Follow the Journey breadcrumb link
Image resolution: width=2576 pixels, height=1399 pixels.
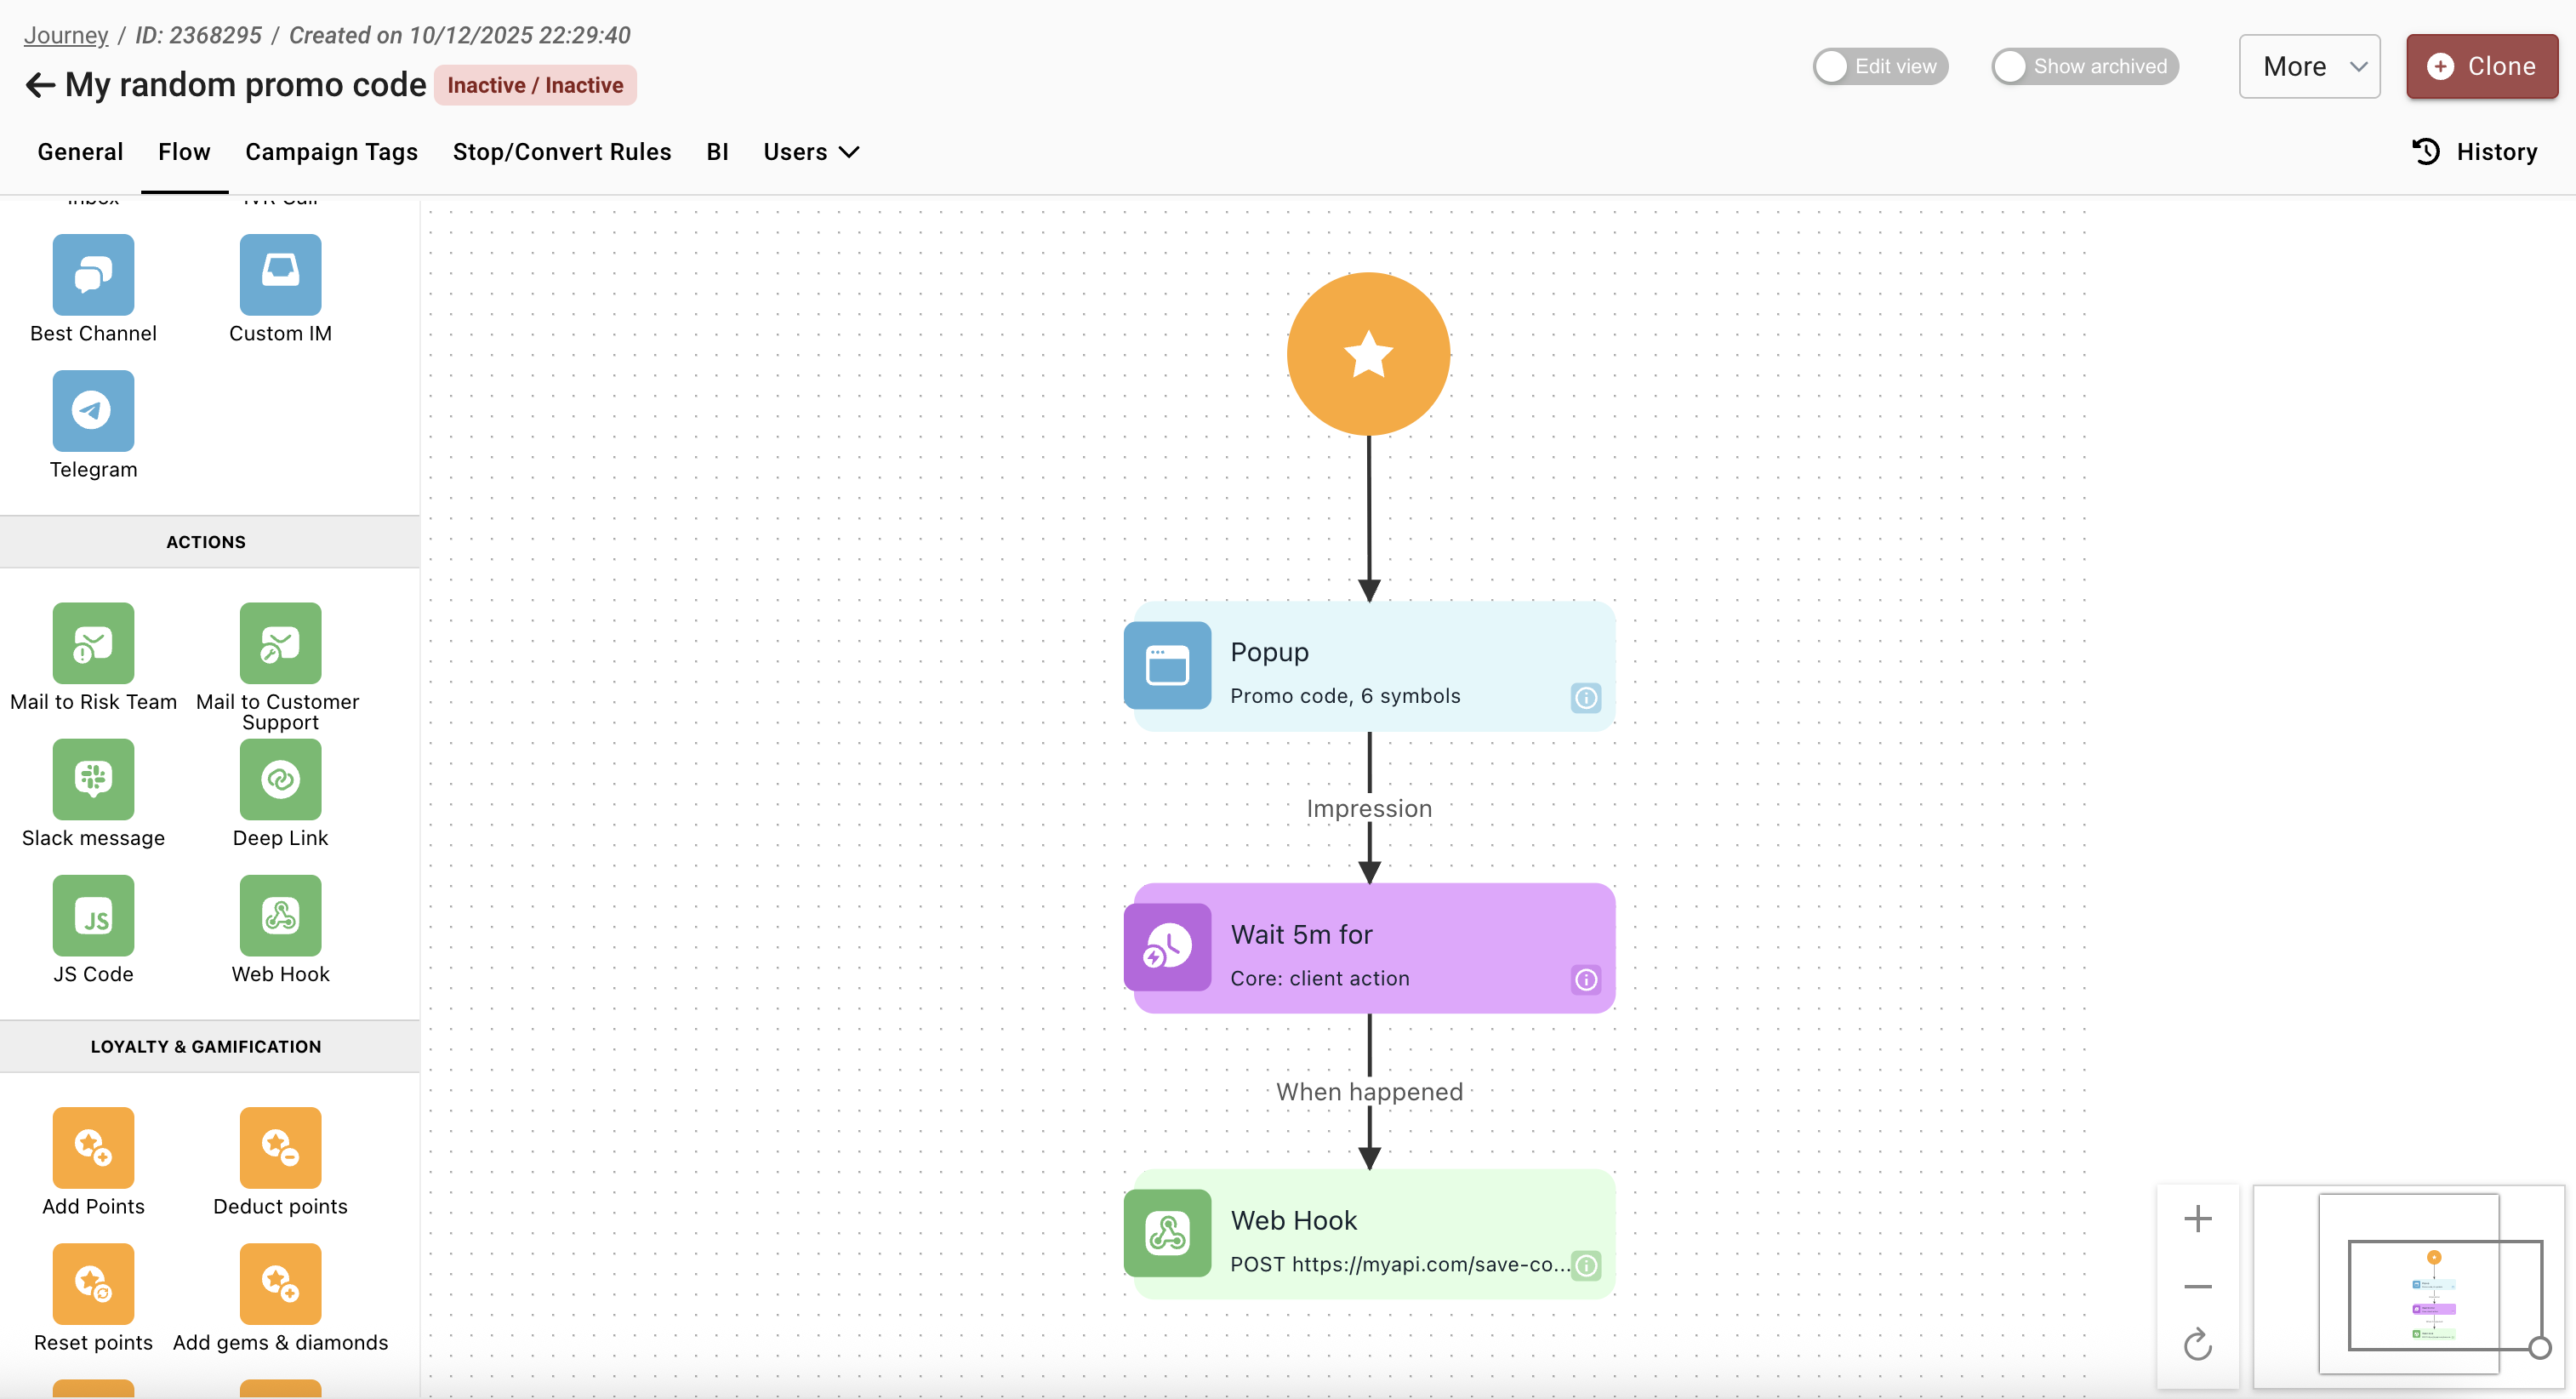(66, 35)
